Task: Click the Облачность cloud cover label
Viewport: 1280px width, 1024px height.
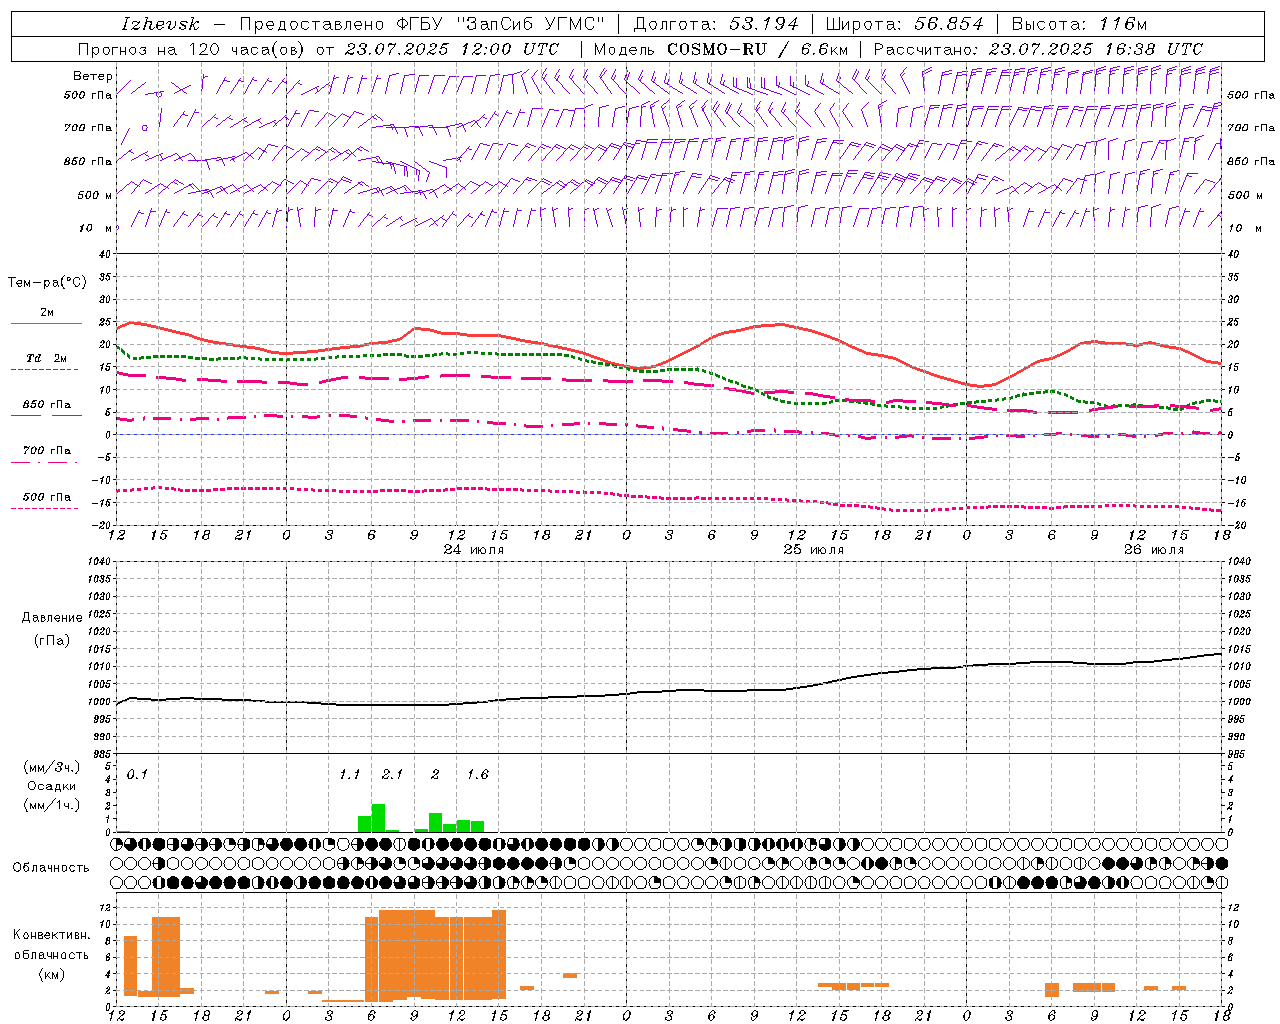Action: pos(51,867)
